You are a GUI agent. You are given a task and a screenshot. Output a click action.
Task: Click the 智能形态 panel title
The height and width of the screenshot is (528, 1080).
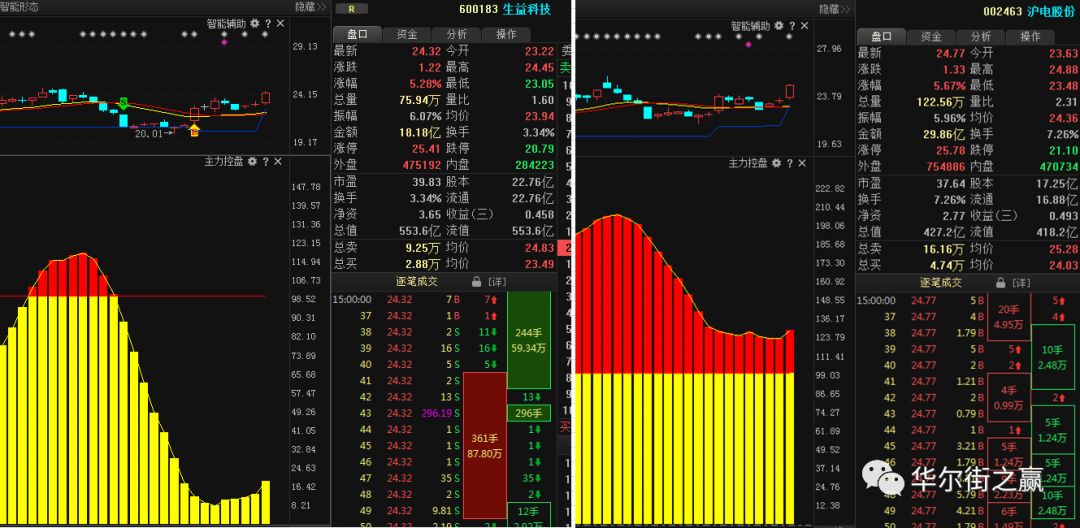coord(19,7)
